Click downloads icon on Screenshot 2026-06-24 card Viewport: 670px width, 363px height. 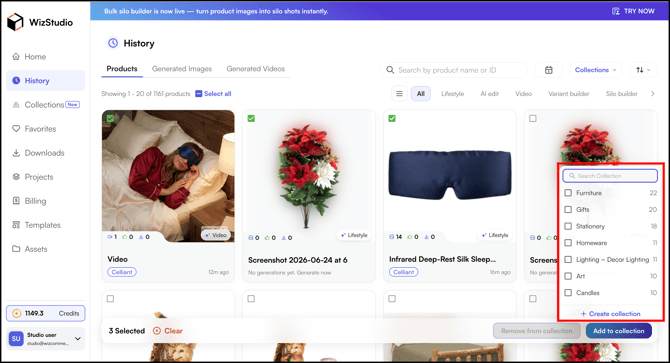[x=284, y=237]
